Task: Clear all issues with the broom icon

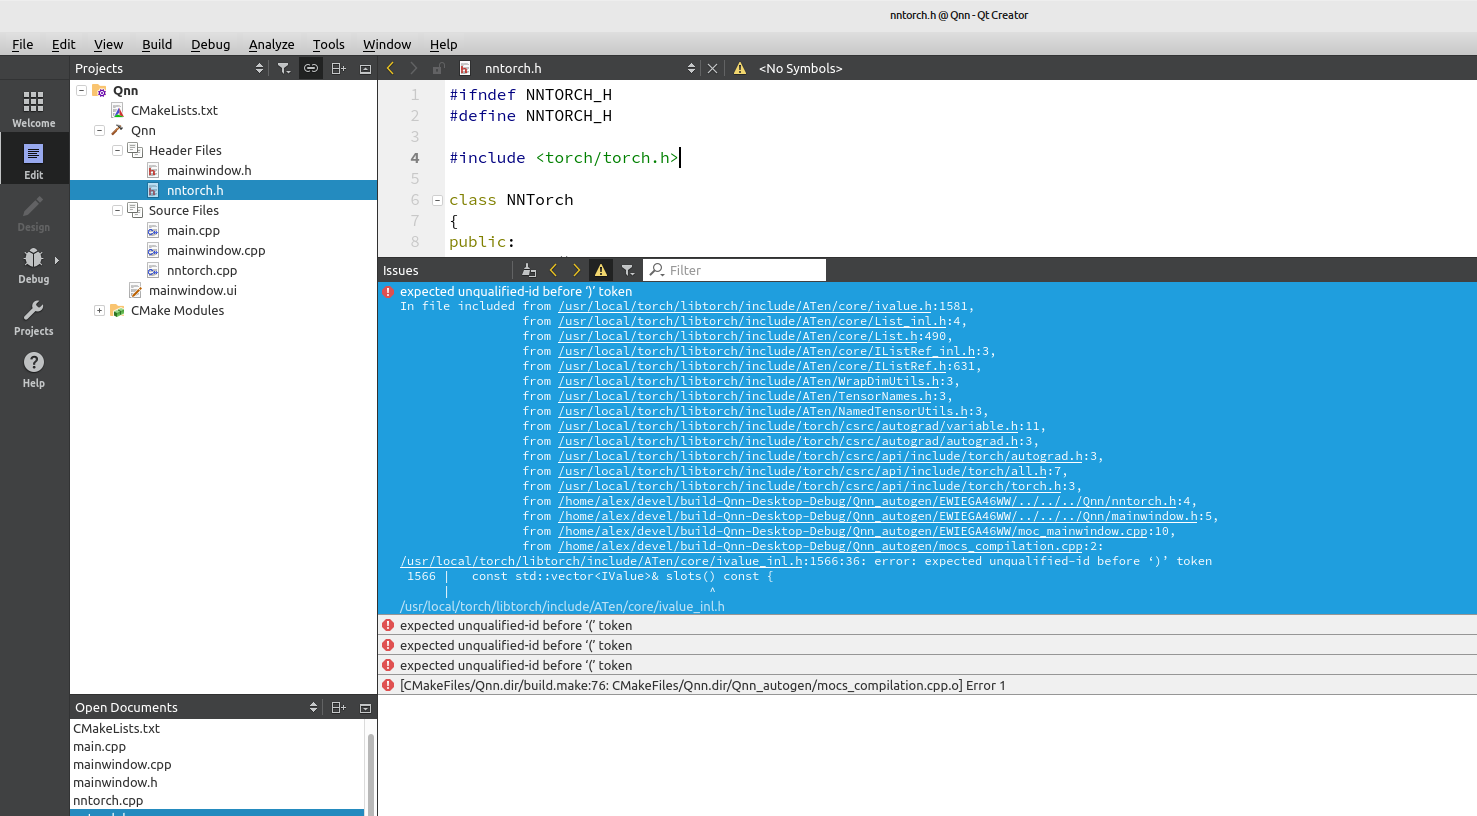Action: (528, 269)
